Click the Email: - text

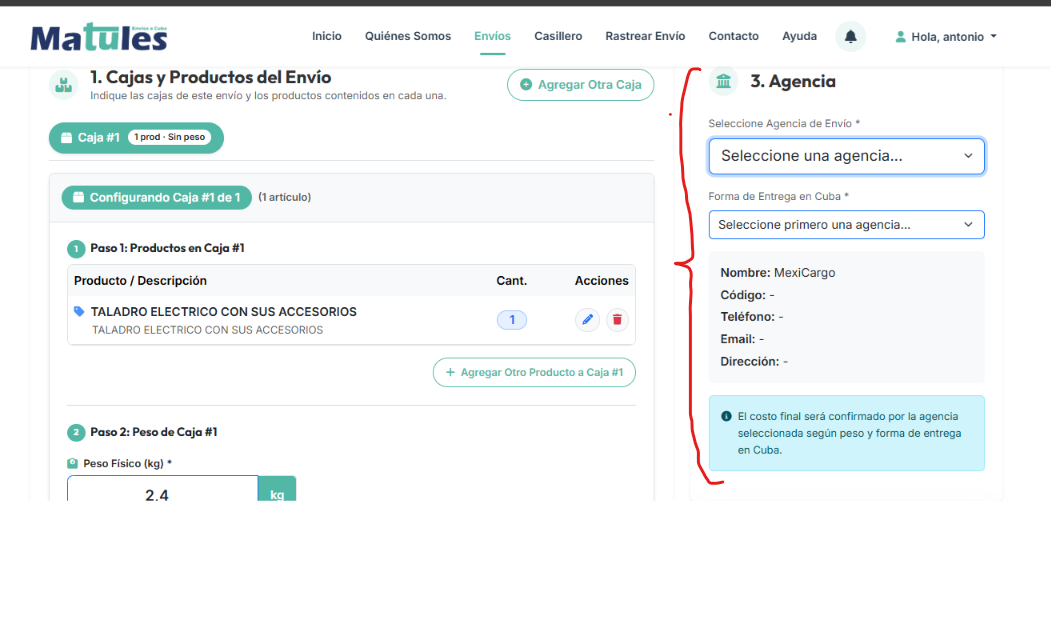click(x=742, y=339)
